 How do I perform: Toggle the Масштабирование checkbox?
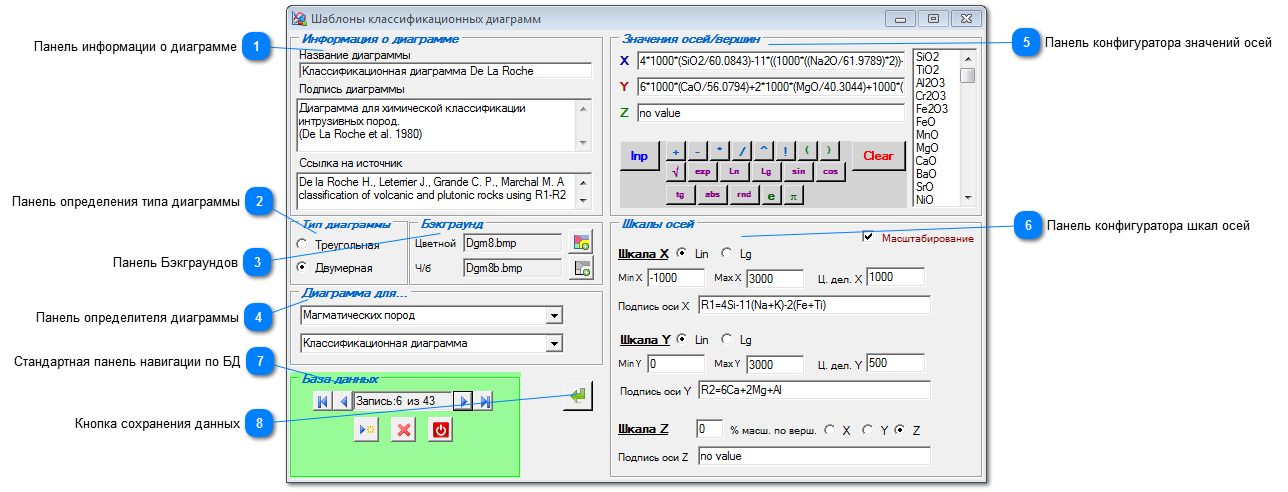[x=868, y=238]
